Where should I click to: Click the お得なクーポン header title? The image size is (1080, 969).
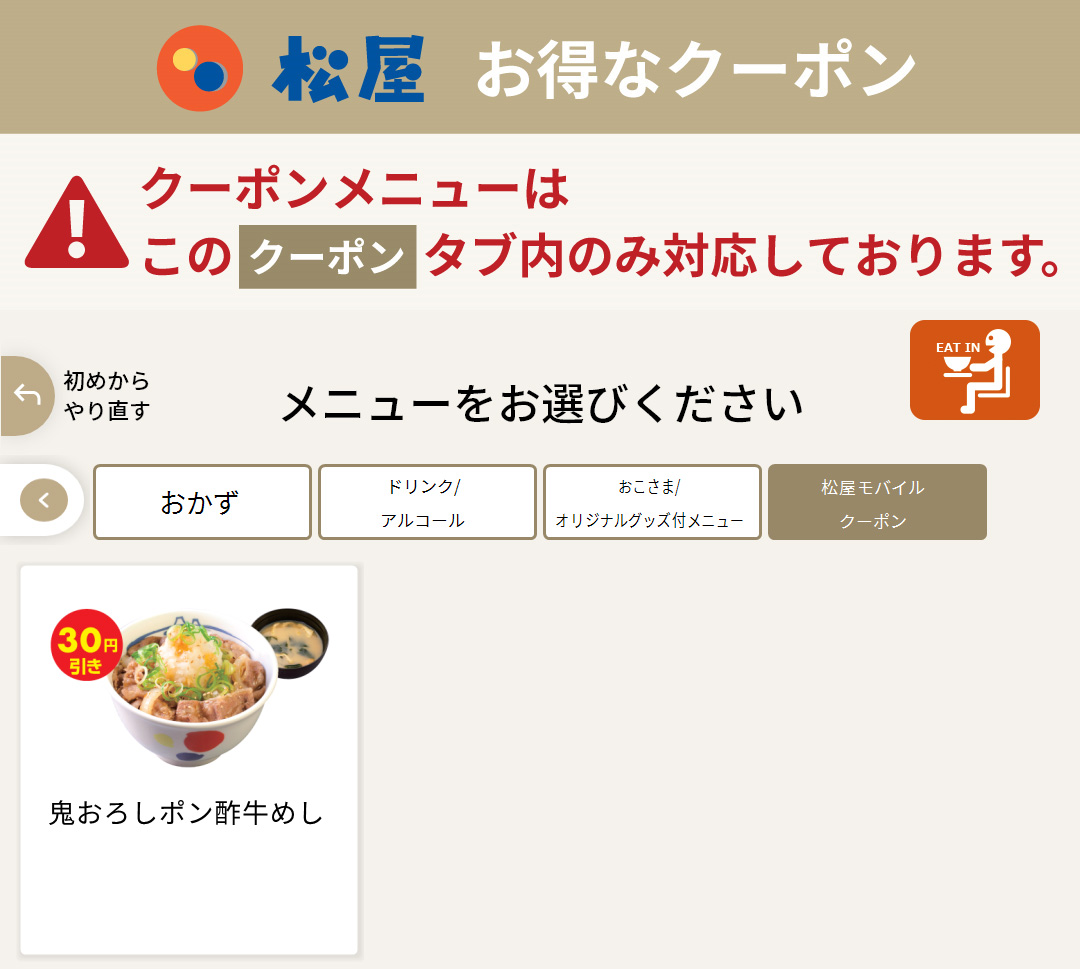[696, 70]
